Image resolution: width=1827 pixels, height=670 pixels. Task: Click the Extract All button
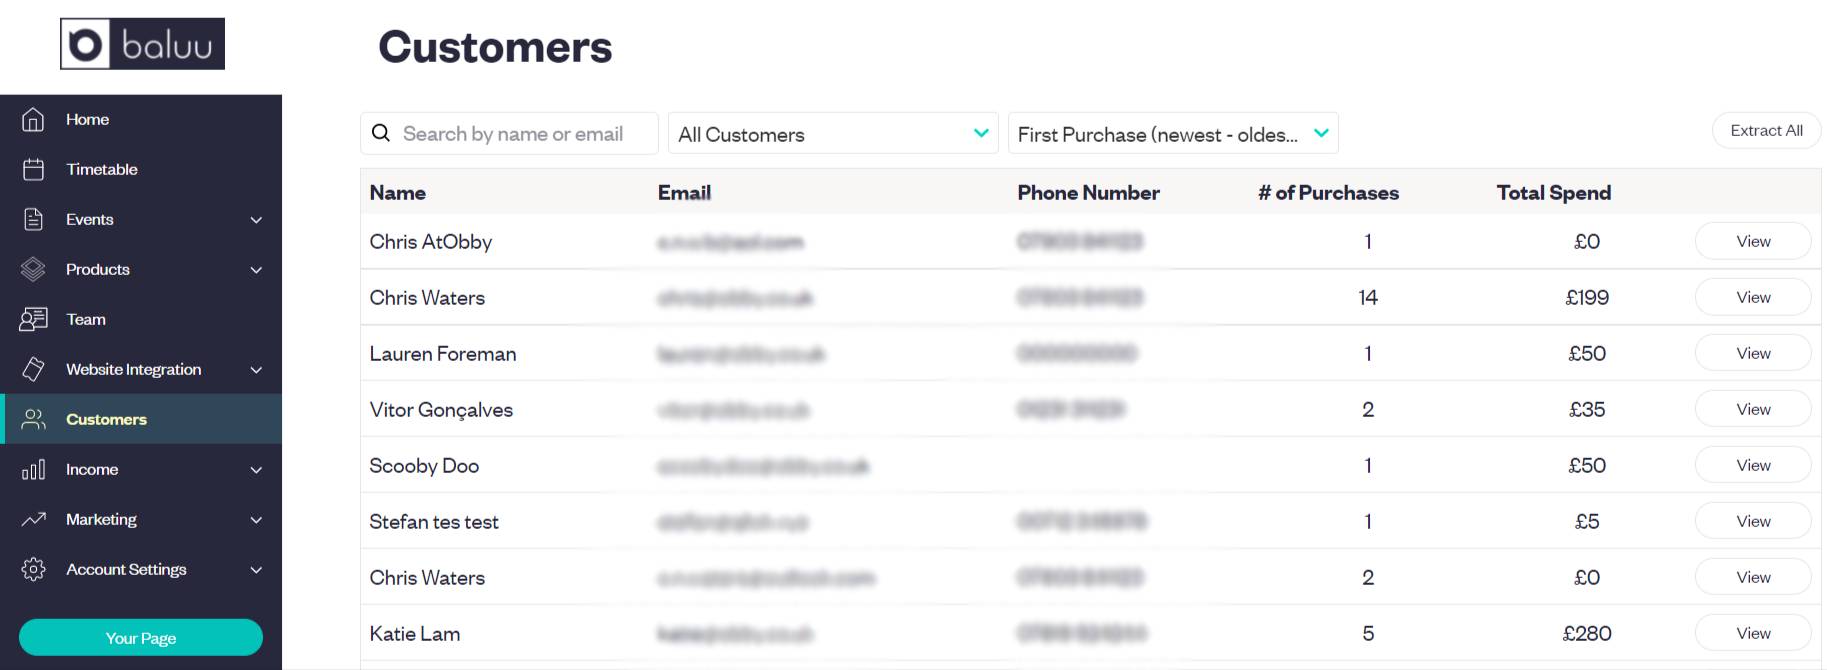1766,130
